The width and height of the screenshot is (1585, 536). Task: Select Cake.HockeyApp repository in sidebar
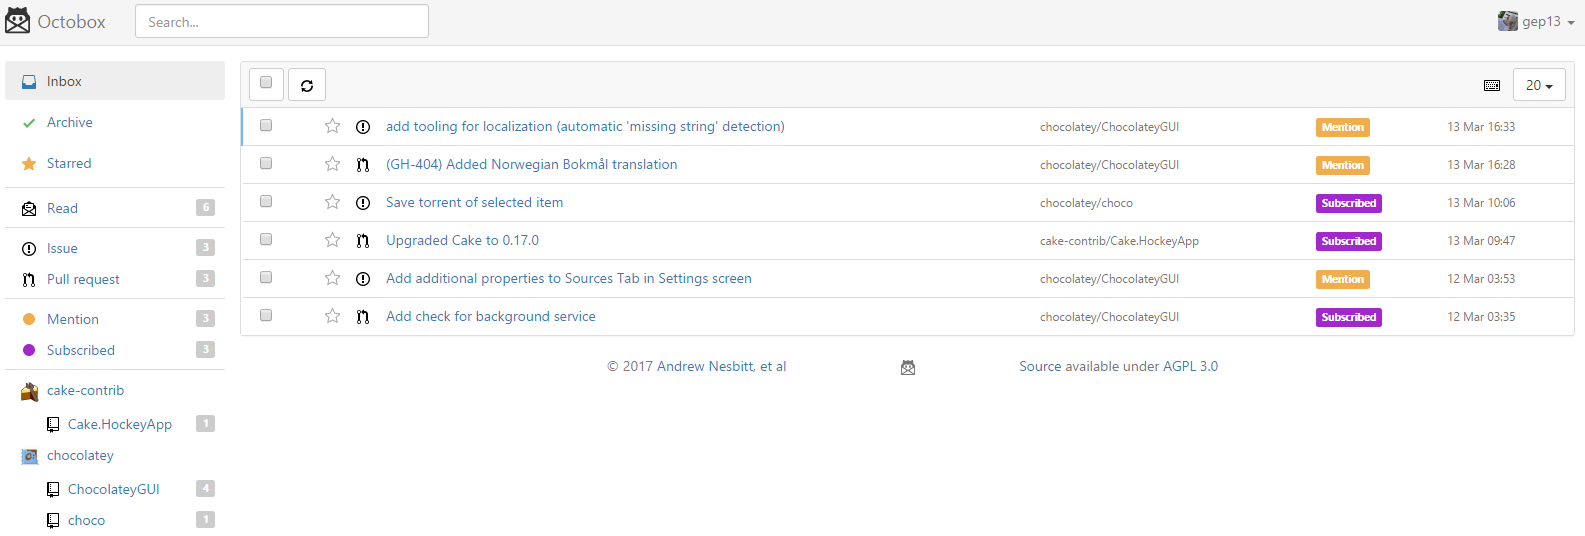click(x=119, y=424)
